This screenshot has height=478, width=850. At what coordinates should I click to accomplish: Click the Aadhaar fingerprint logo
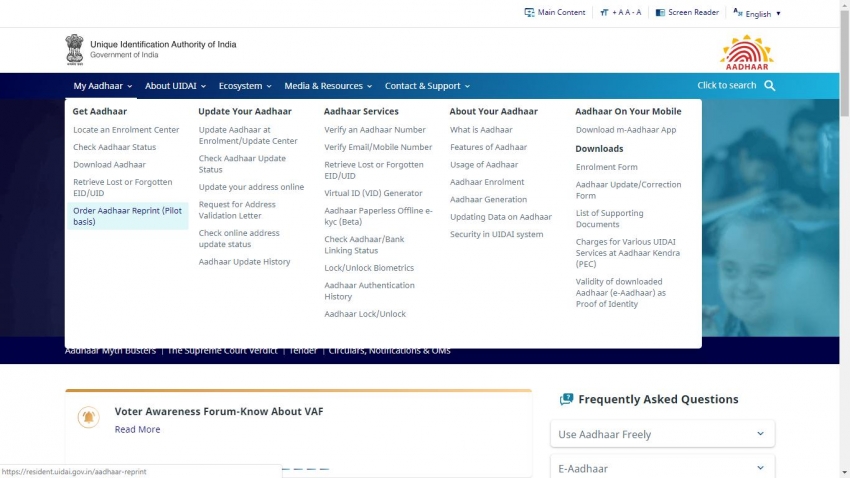point(746,50)
